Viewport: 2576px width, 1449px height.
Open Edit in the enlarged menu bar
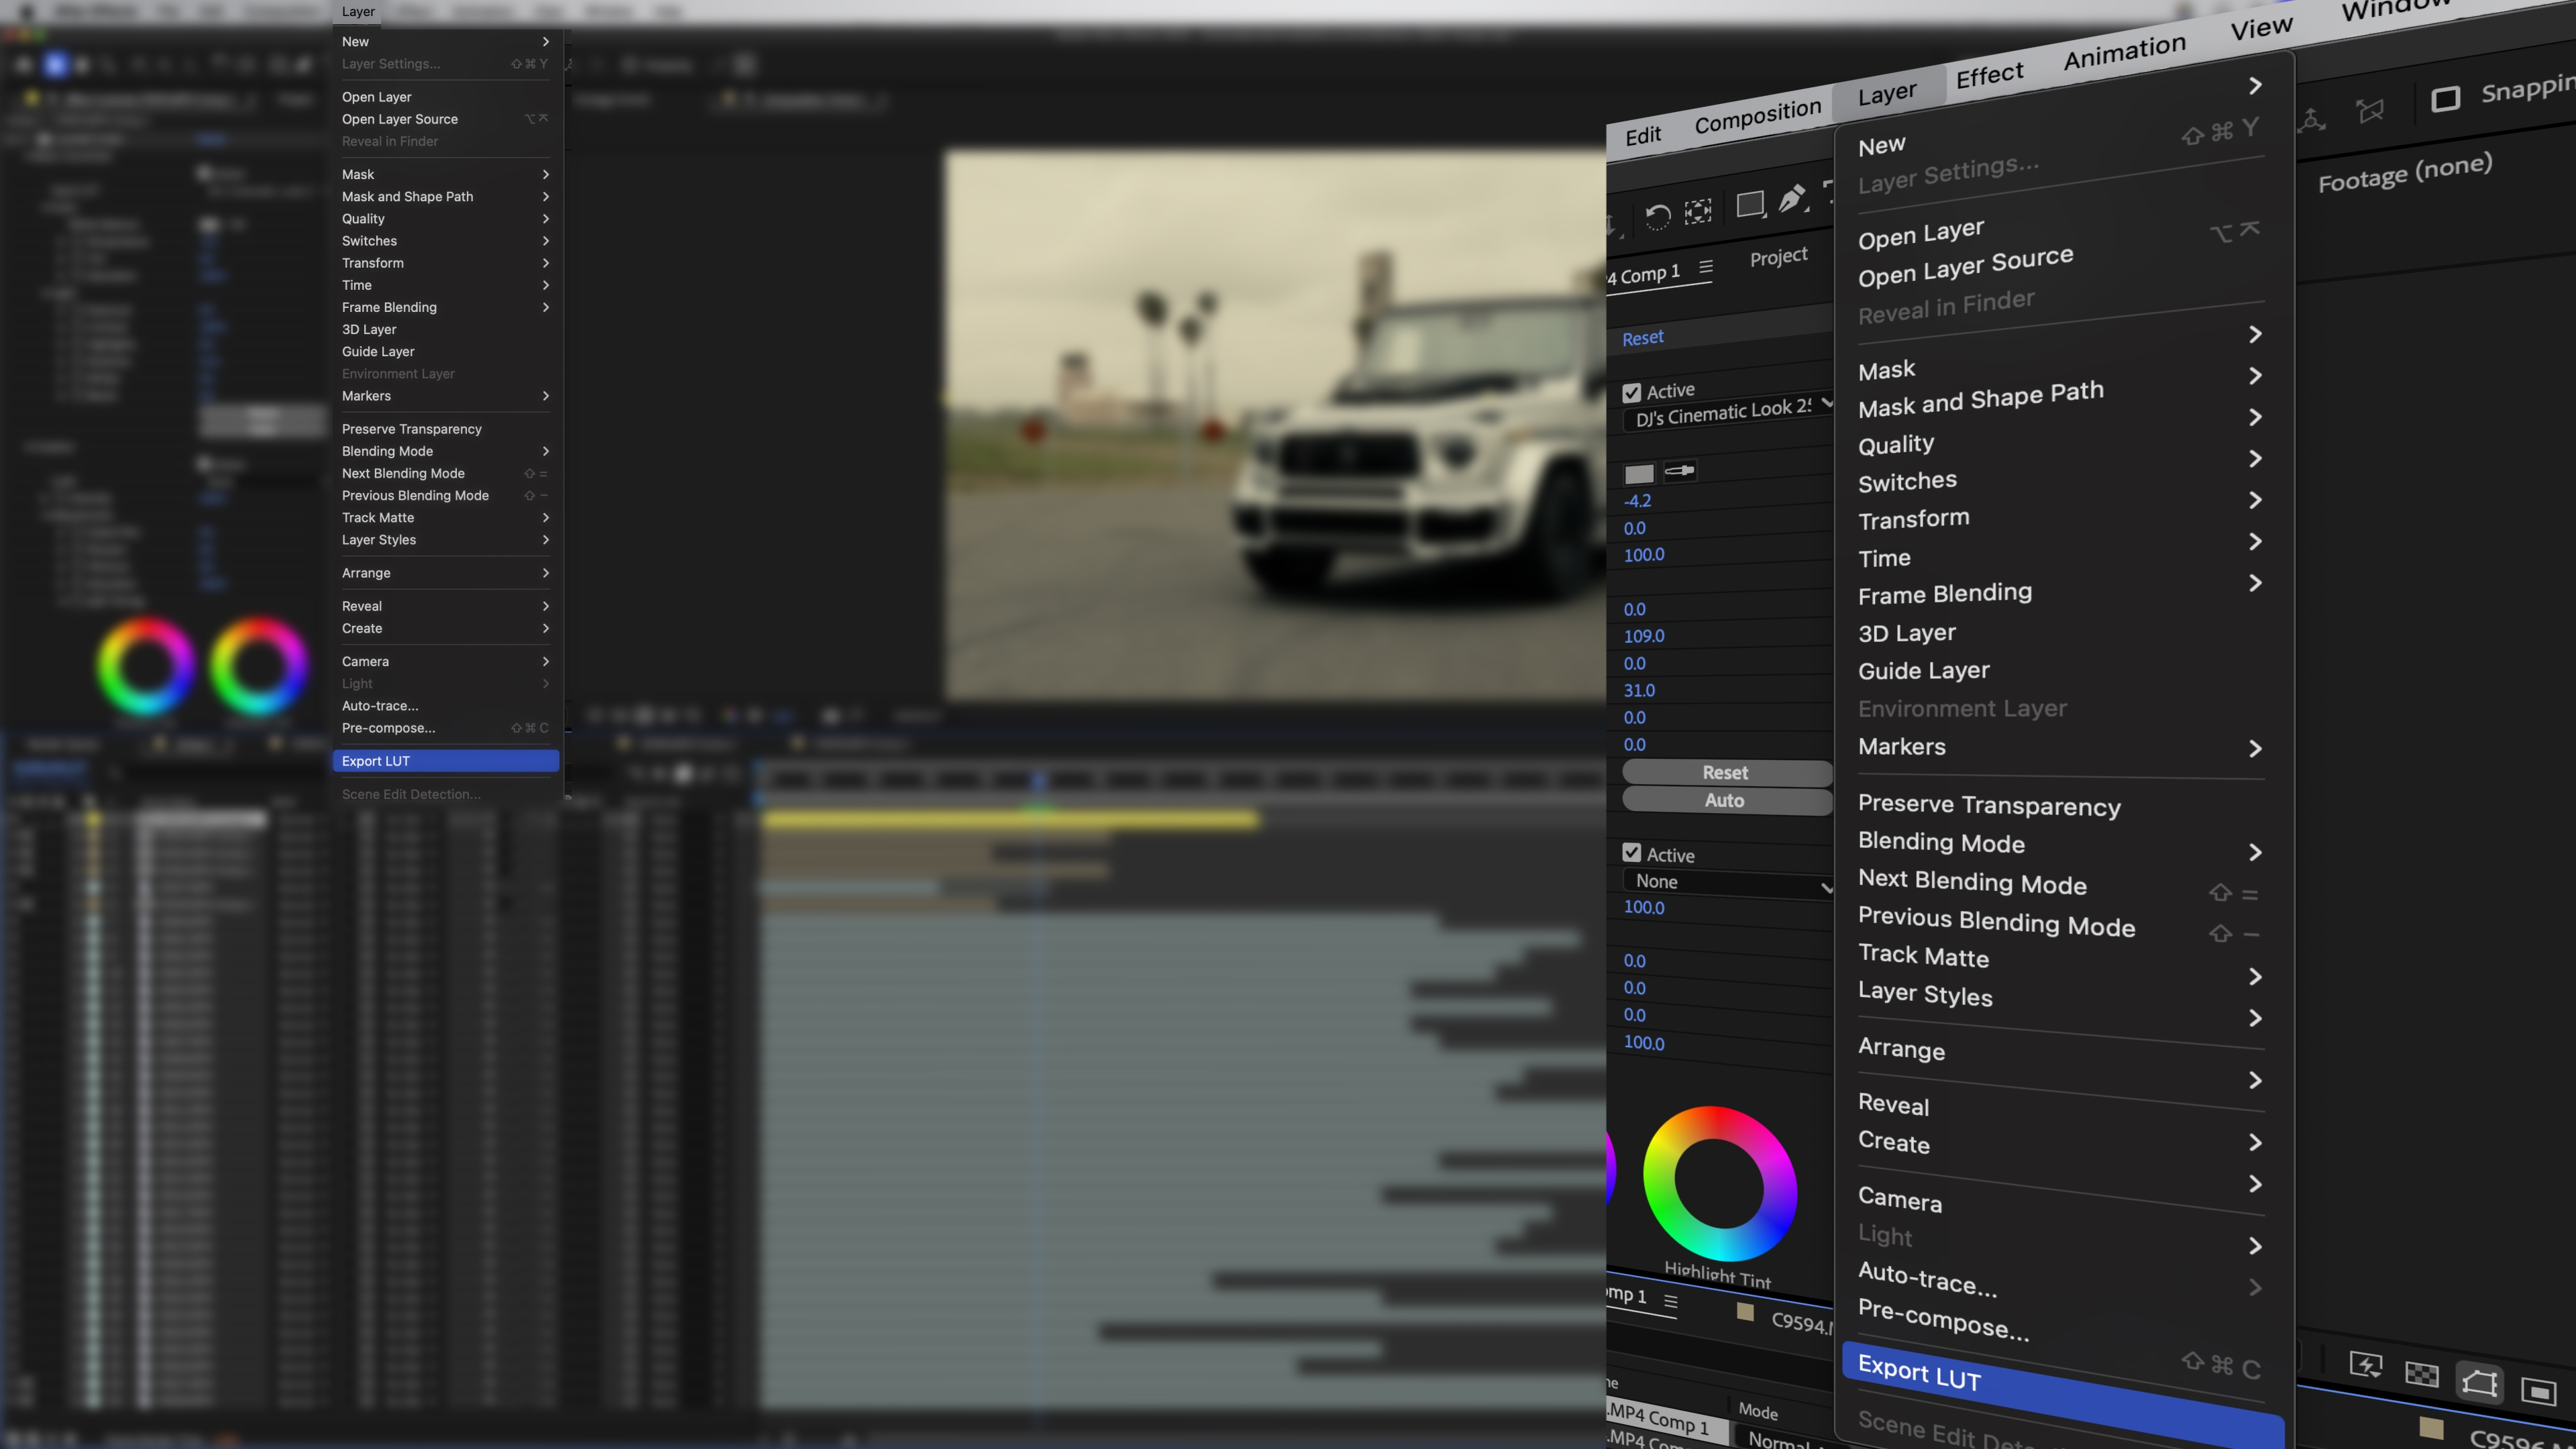coord(1643,136)
